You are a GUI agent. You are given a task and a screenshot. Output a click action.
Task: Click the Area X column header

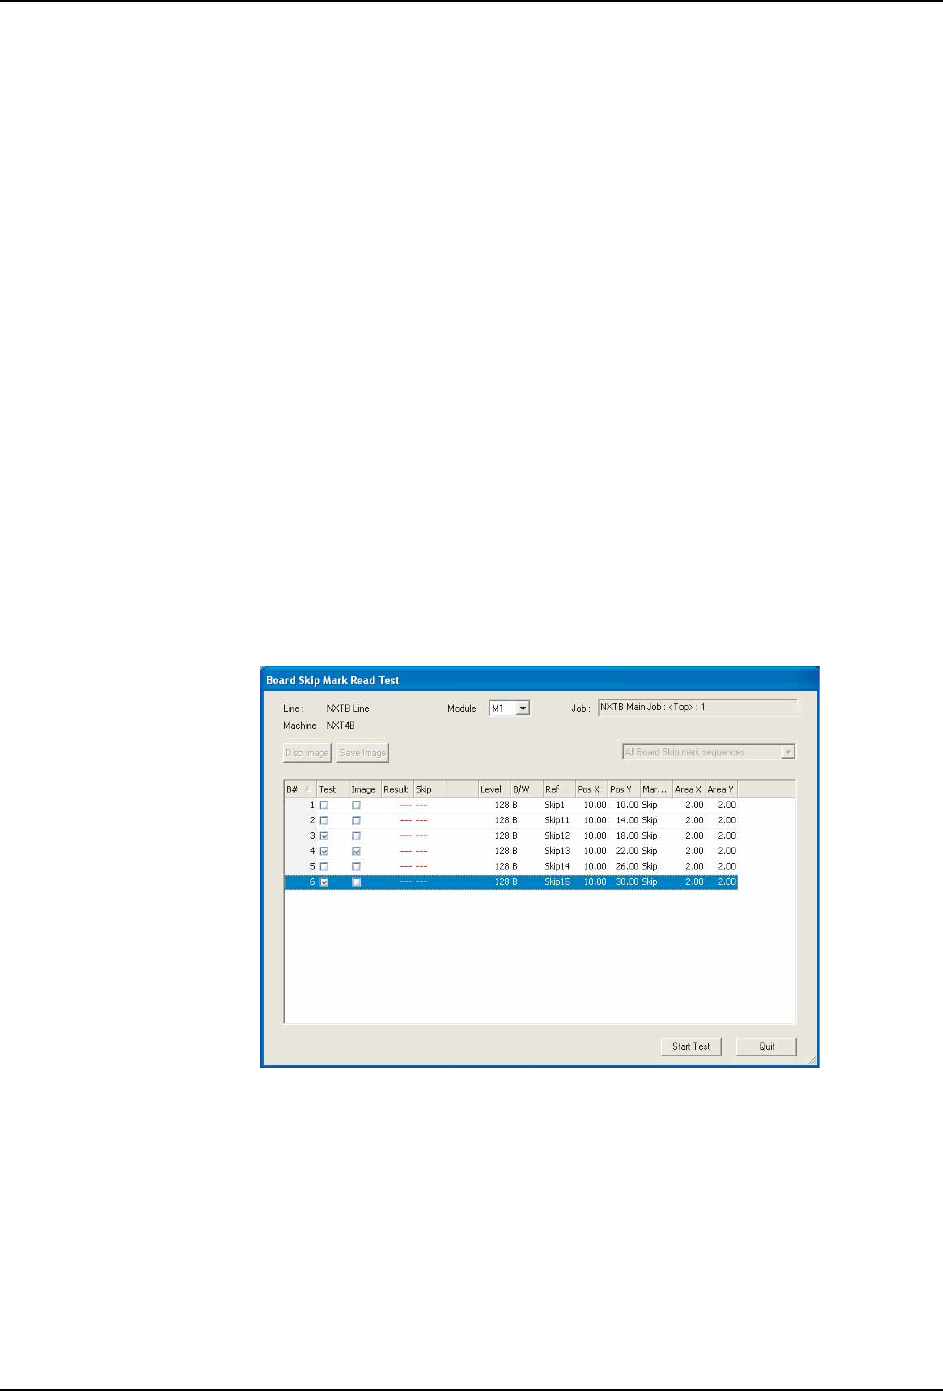(688, 789)
